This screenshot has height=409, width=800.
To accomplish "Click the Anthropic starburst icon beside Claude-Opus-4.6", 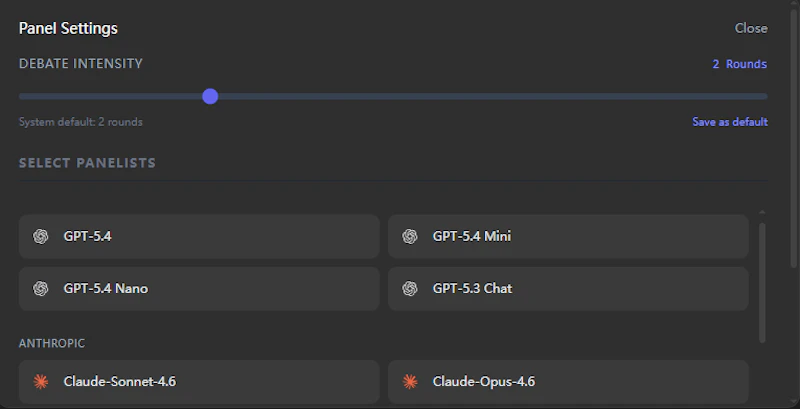I will [x=410, y=381].
